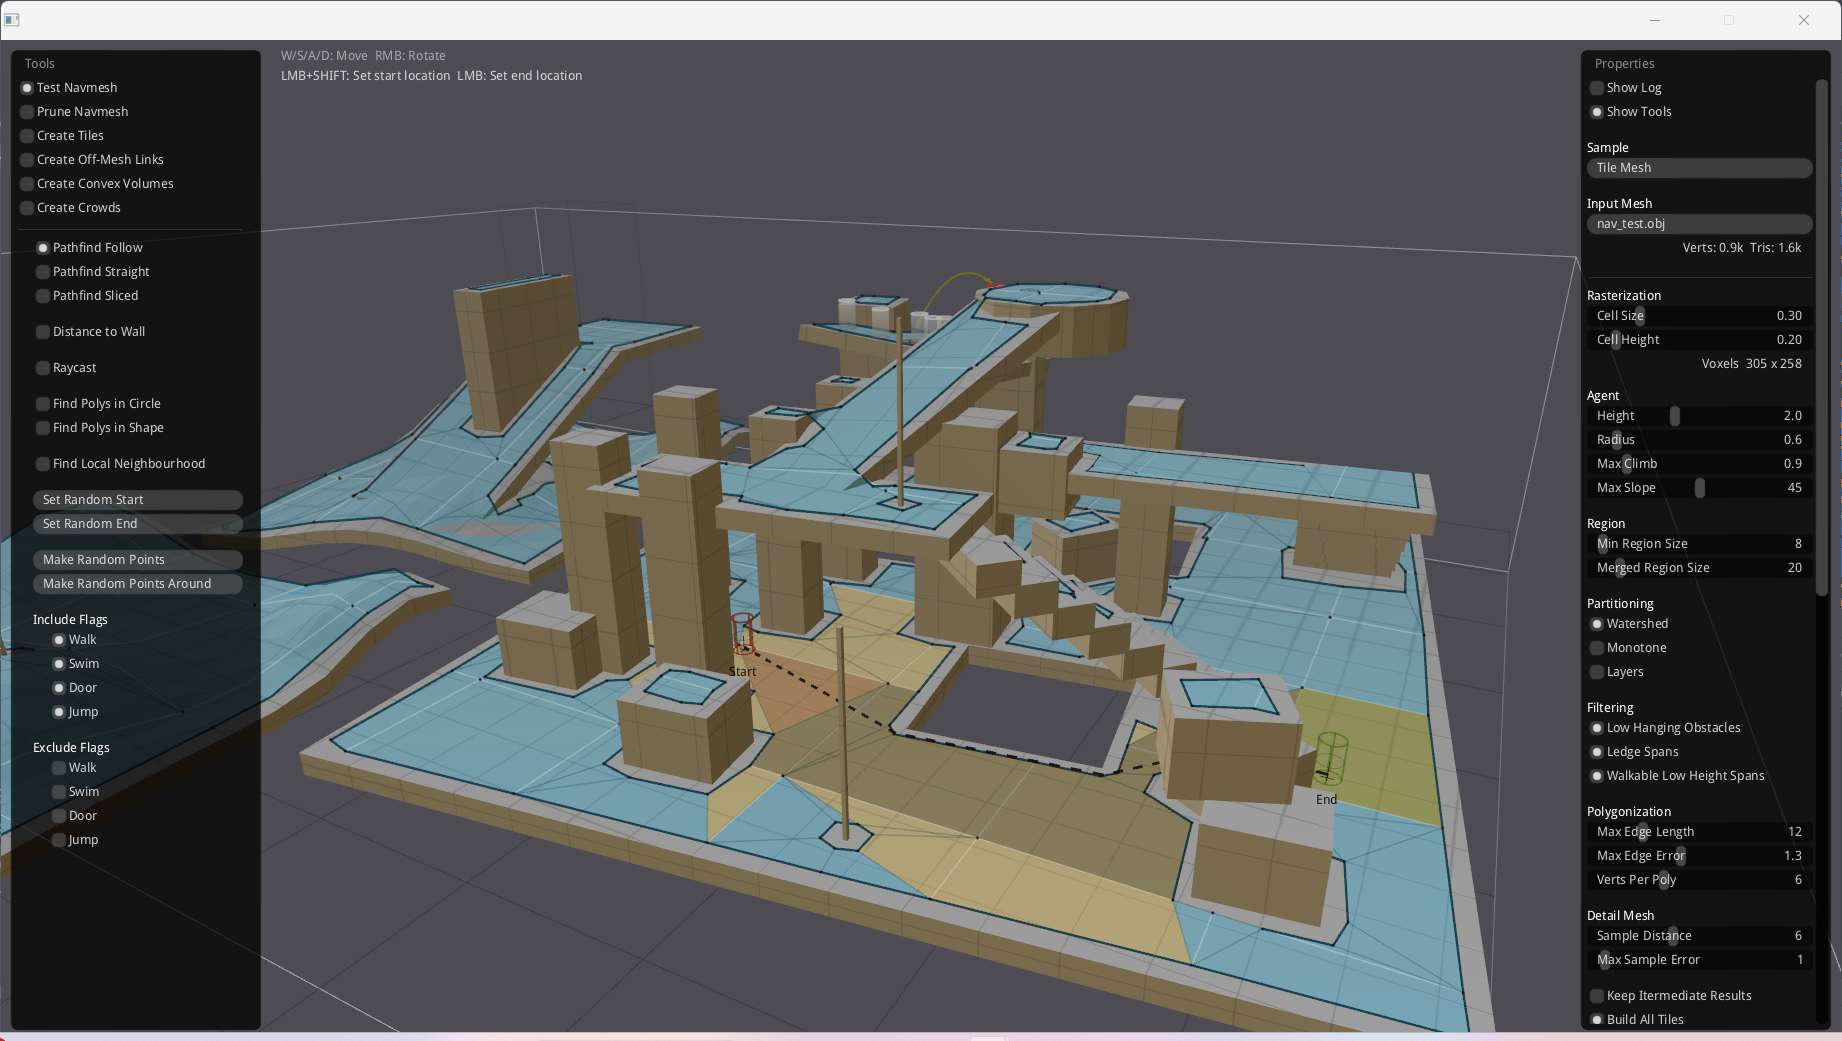Adjust the Max Slope slider
This screenshot has height=1041, width=1842.
[1700, 488]
